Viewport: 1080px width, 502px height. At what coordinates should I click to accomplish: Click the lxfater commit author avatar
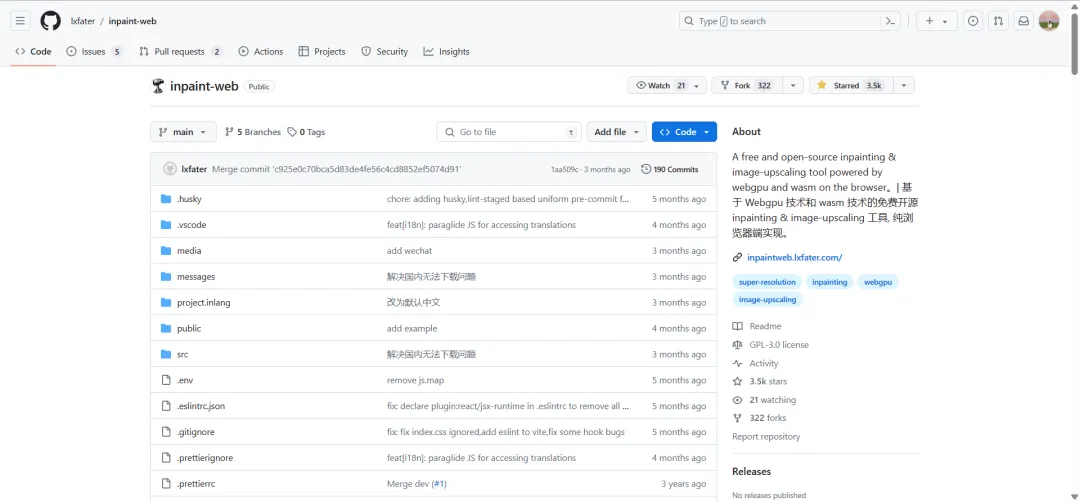pyautogui.click(x=169, y=169)
